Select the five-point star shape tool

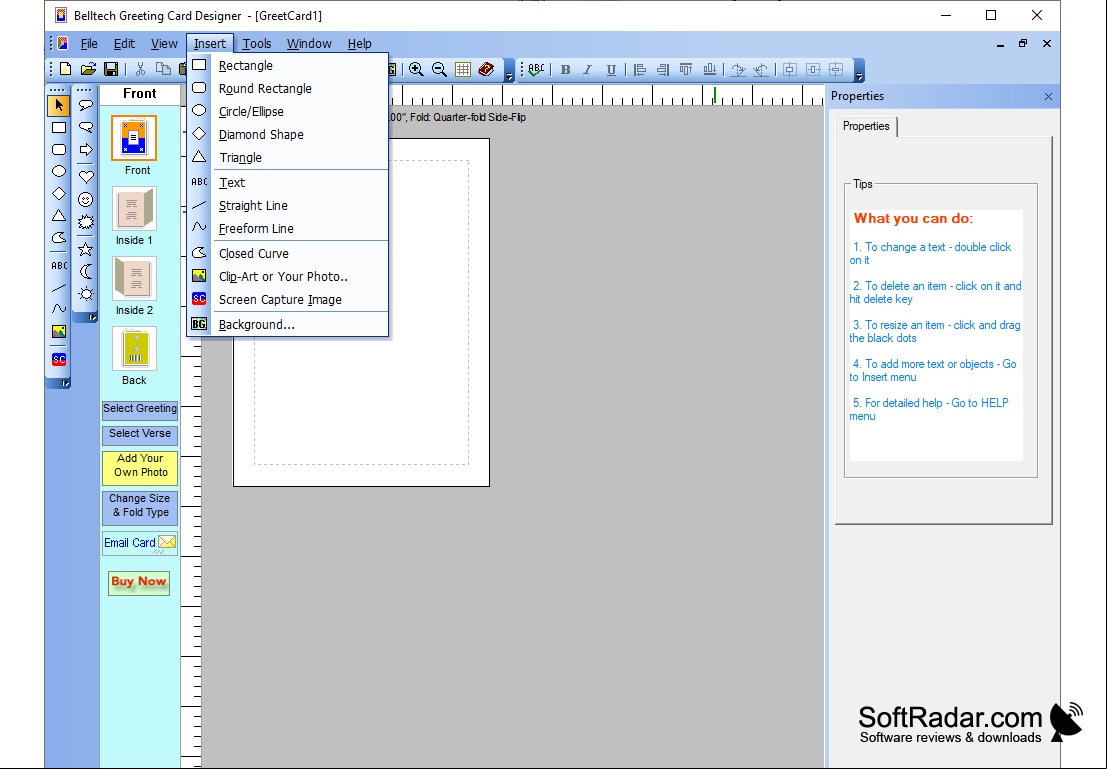85,249
